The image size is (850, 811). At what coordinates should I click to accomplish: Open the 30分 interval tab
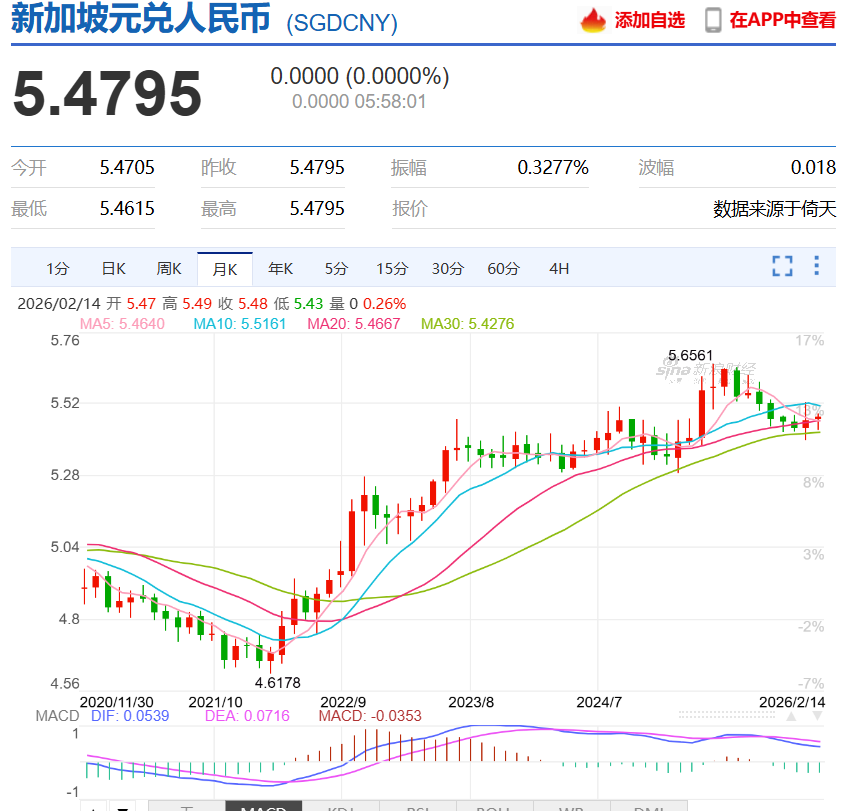[x=448, y=268]
